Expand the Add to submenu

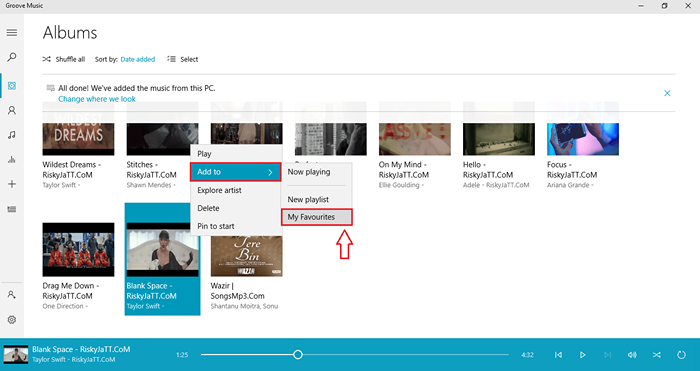click(236, 172)
